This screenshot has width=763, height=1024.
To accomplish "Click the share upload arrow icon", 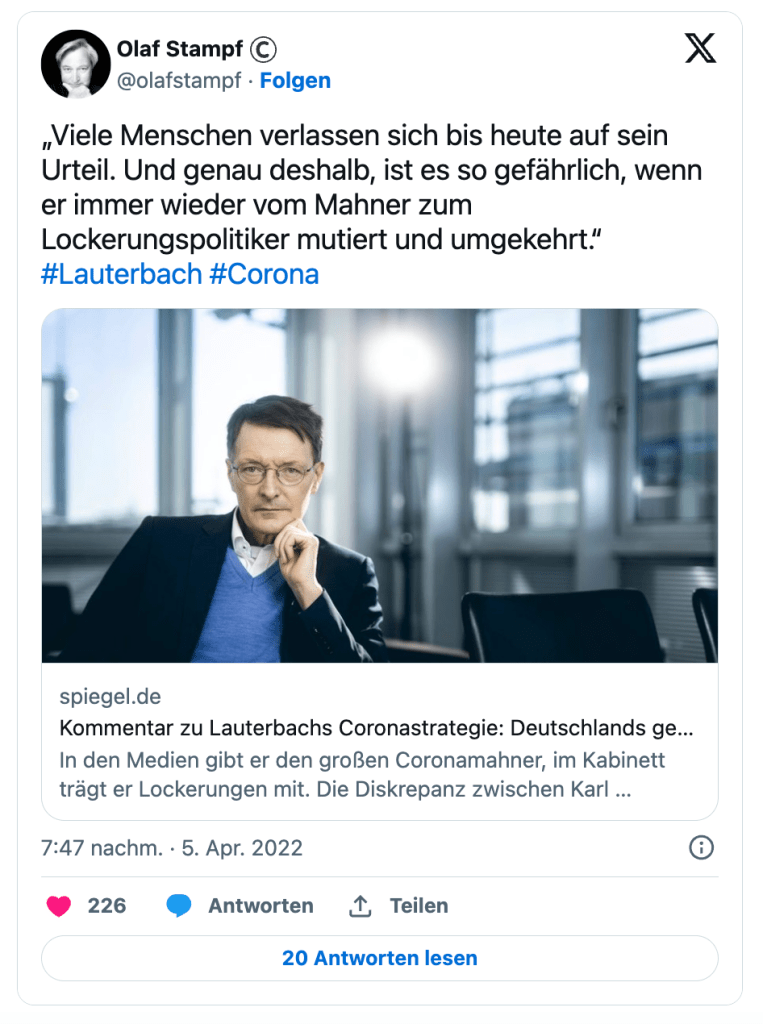I will coord(360,906).
